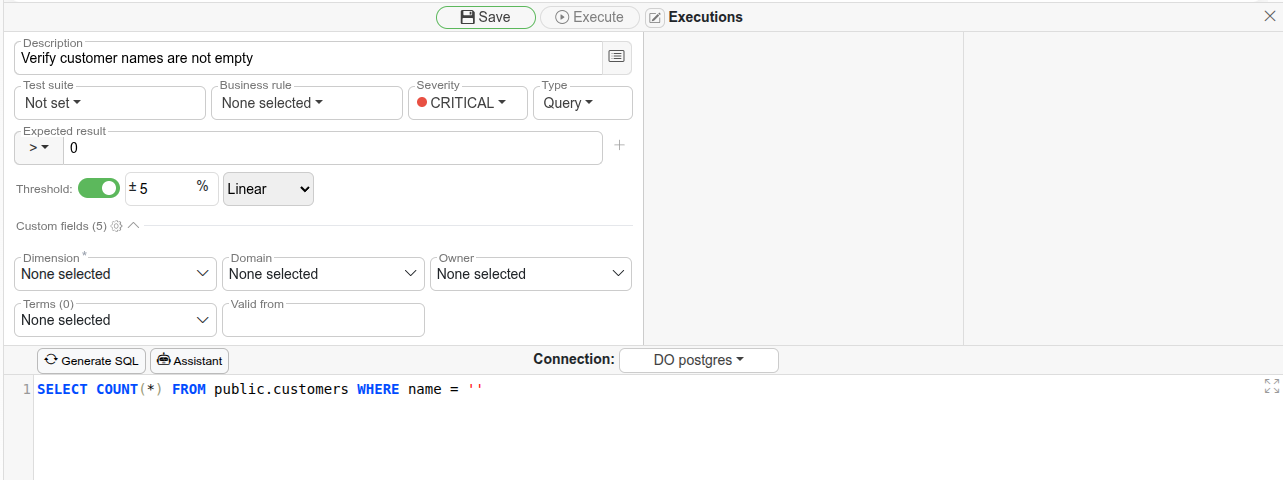Disable the Threshold toggle

click(99, 188)
